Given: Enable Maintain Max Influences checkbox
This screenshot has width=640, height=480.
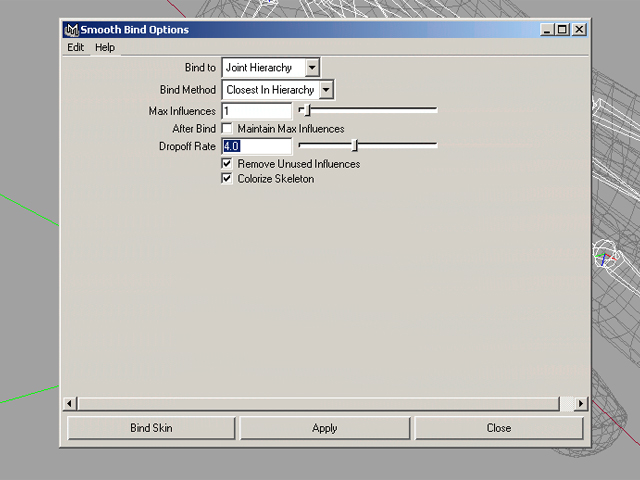Looking at the screenshot, I should pyautogui.click(x=227, y=129).
